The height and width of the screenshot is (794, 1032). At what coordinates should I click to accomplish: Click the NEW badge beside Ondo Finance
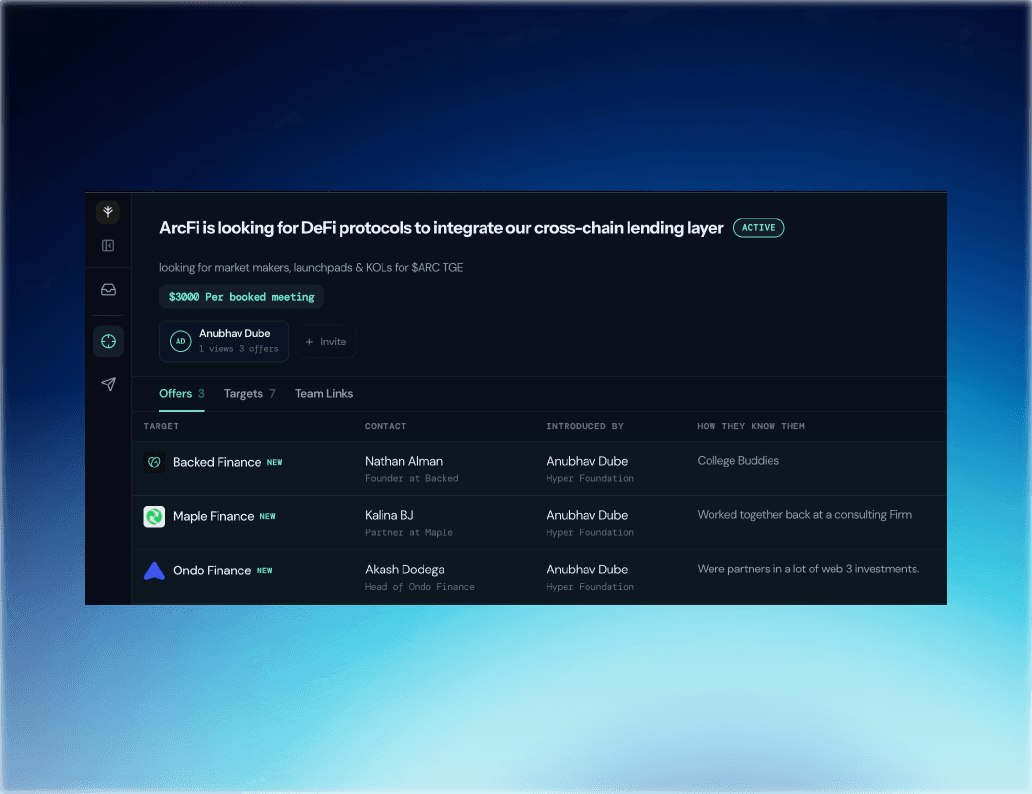pyautogui.click(x=265, y=571)
